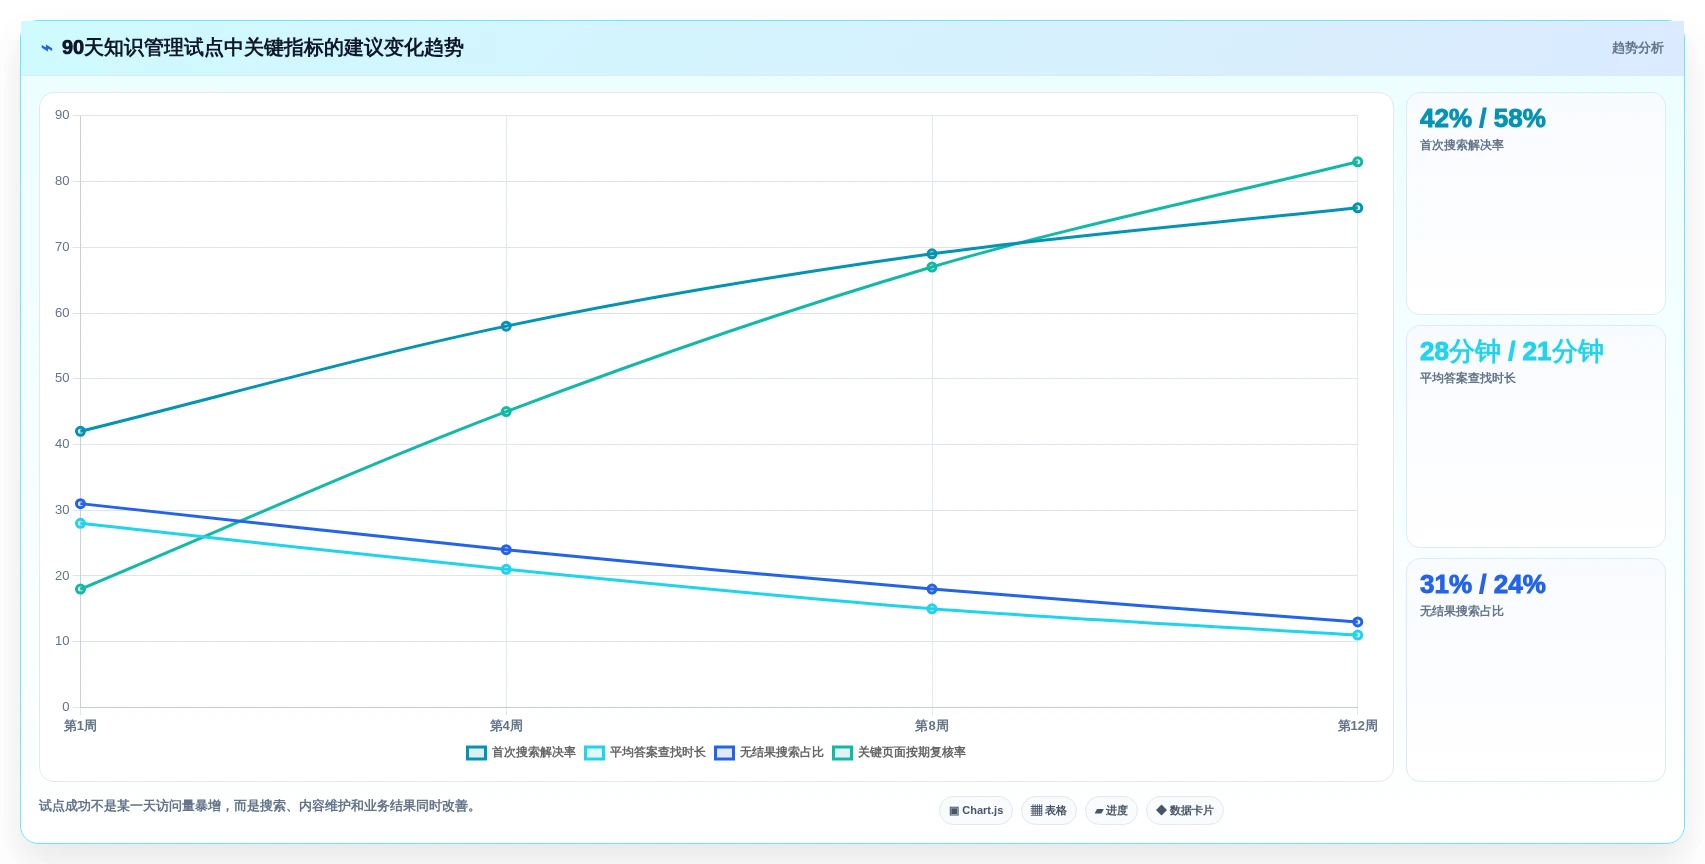
Task: Click the 进度 tag
Action: pyautogui.click(x=1111, y=811)
